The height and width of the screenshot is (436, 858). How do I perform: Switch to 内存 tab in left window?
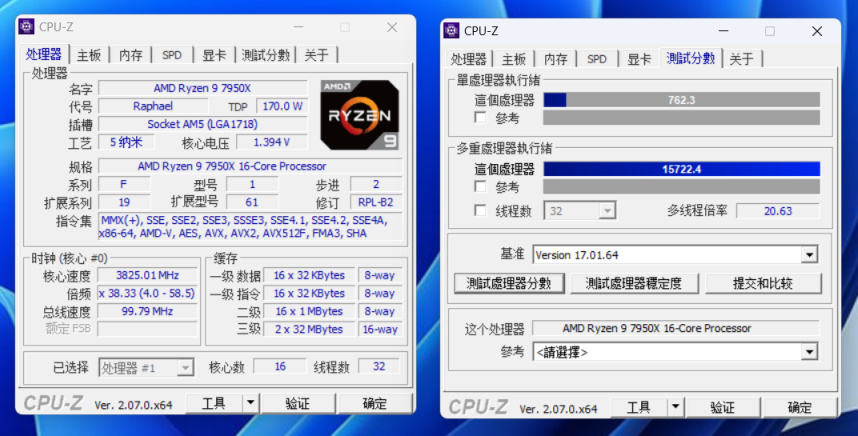130,55
